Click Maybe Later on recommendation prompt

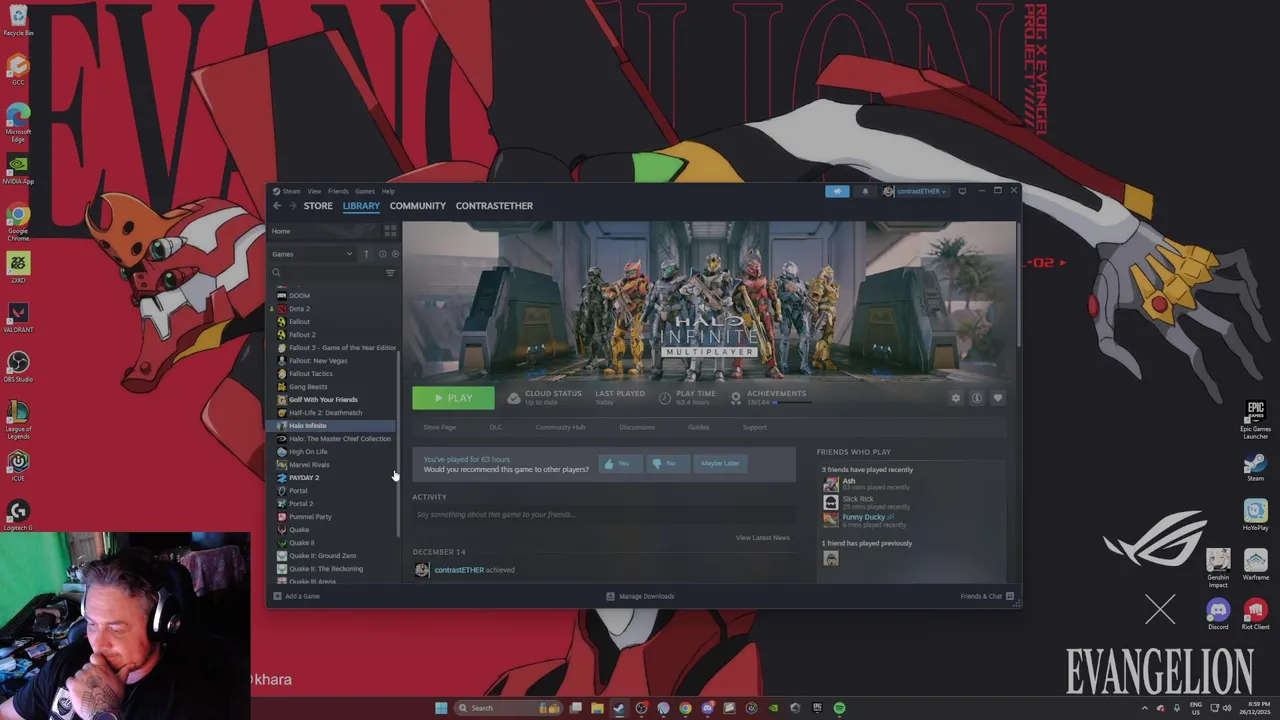(720, 464)
